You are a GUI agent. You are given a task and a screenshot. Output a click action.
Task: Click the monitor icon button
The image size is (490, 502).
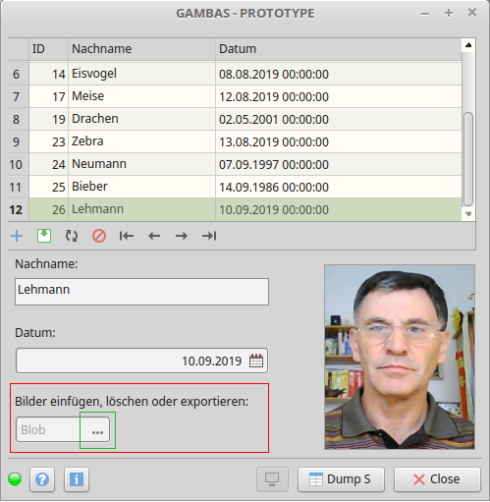coord(272,480)
